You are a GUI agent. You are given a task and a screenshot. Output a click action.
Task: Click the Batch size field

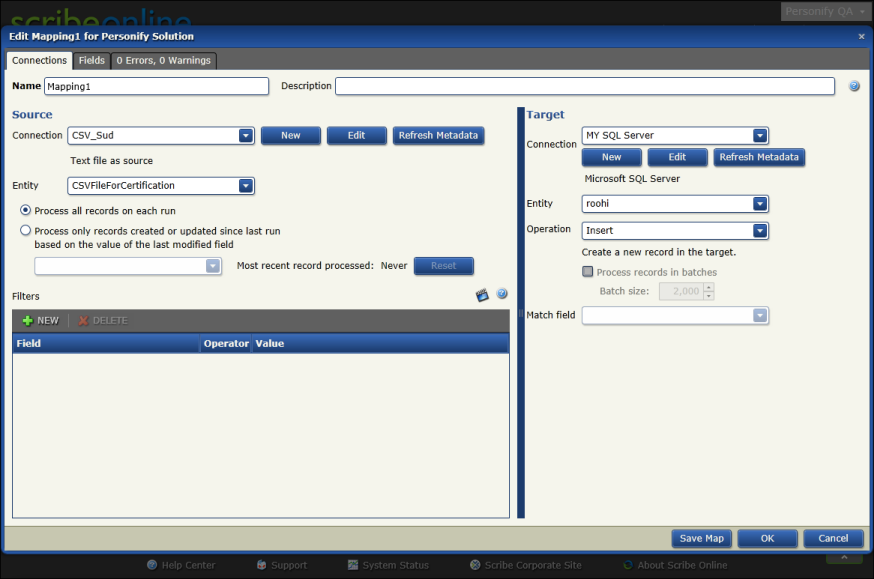[x=681, y=291]
